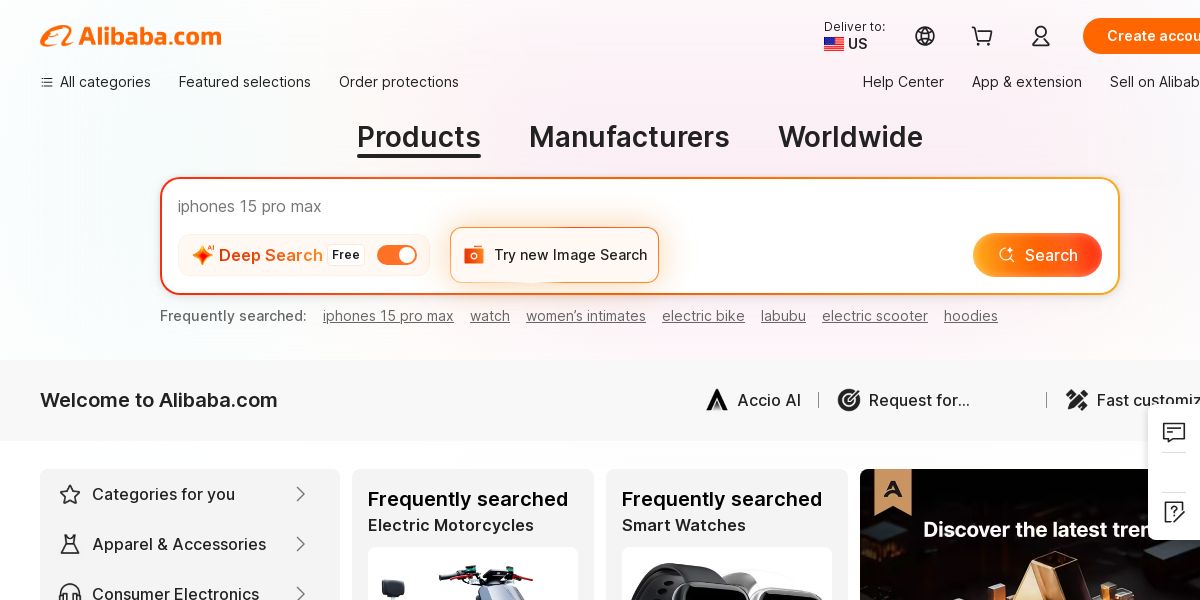Expand Apparel & Accessories chevron
1200x600 pixels.
300,544
